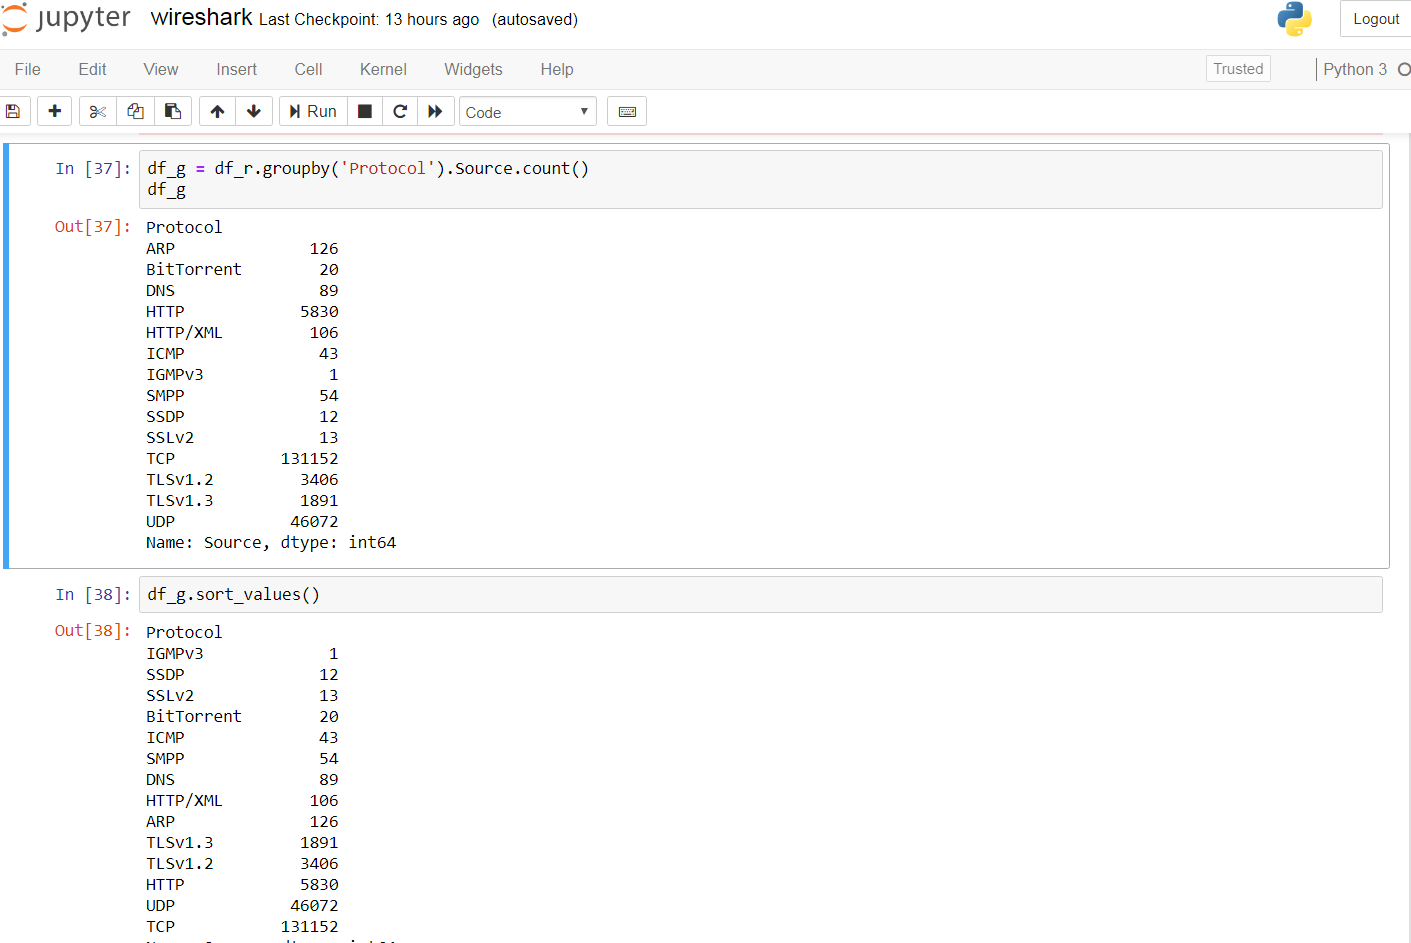The height and width of the screenshot is (943, 1411).
Task: Move selected cell up with arrow icon
Action: click(217, 111)
